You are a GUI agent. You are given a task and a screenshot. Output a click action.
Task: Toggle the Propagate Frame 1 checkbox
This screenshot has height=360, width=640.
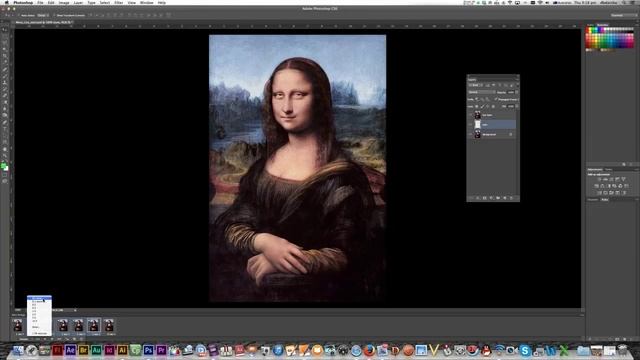point(496,99)
